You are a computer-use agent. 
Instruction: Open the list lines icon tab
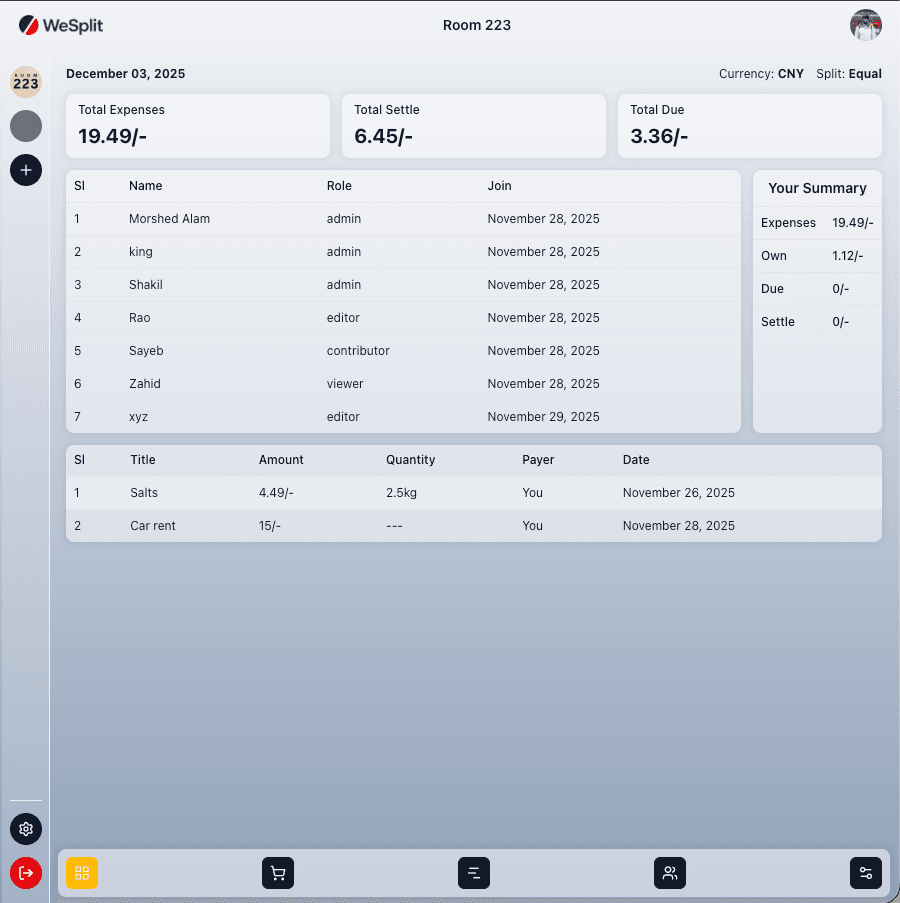coord(474,873)
